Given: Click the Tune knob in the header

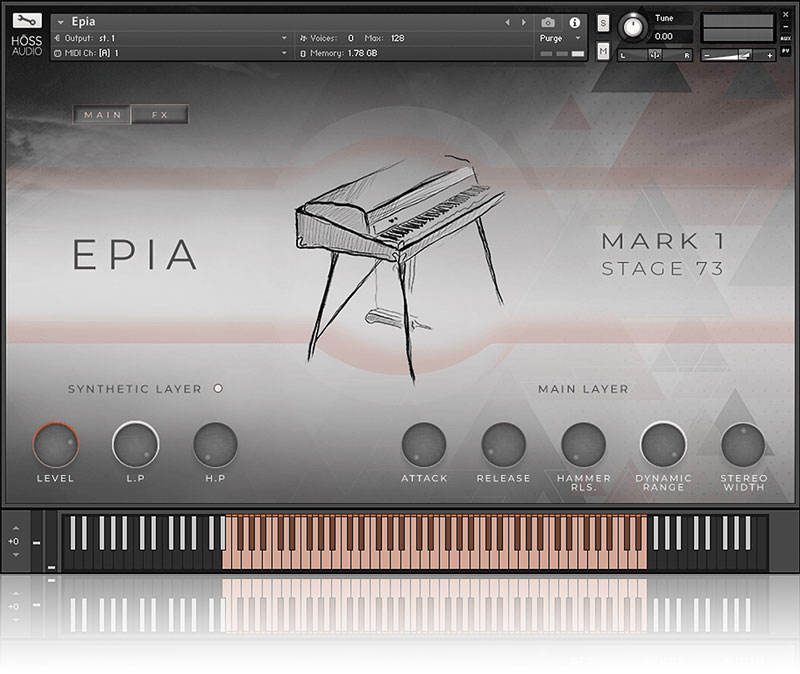Looking at the screenshot, I should 632,26.
